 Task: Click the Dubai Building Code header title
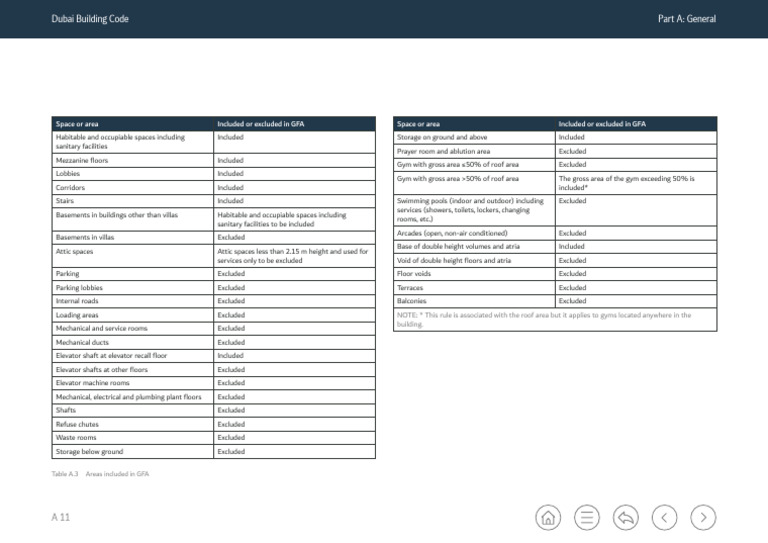[x=90, y=19]
